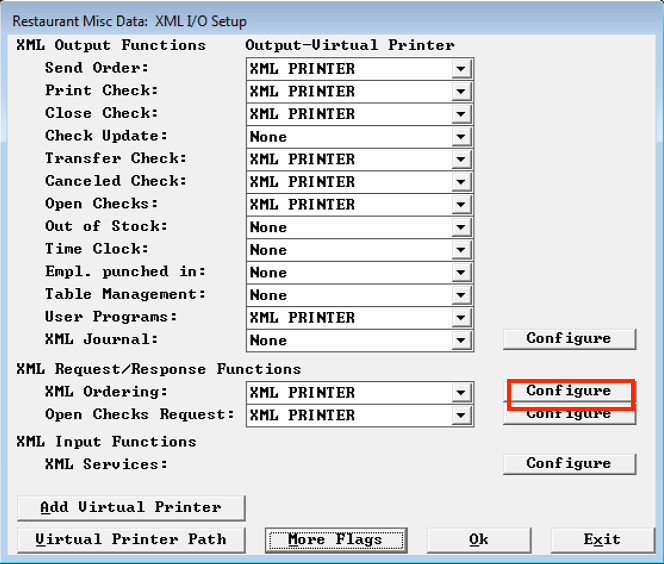
Task: Click the Check Update label
Action: pos(106,136)
